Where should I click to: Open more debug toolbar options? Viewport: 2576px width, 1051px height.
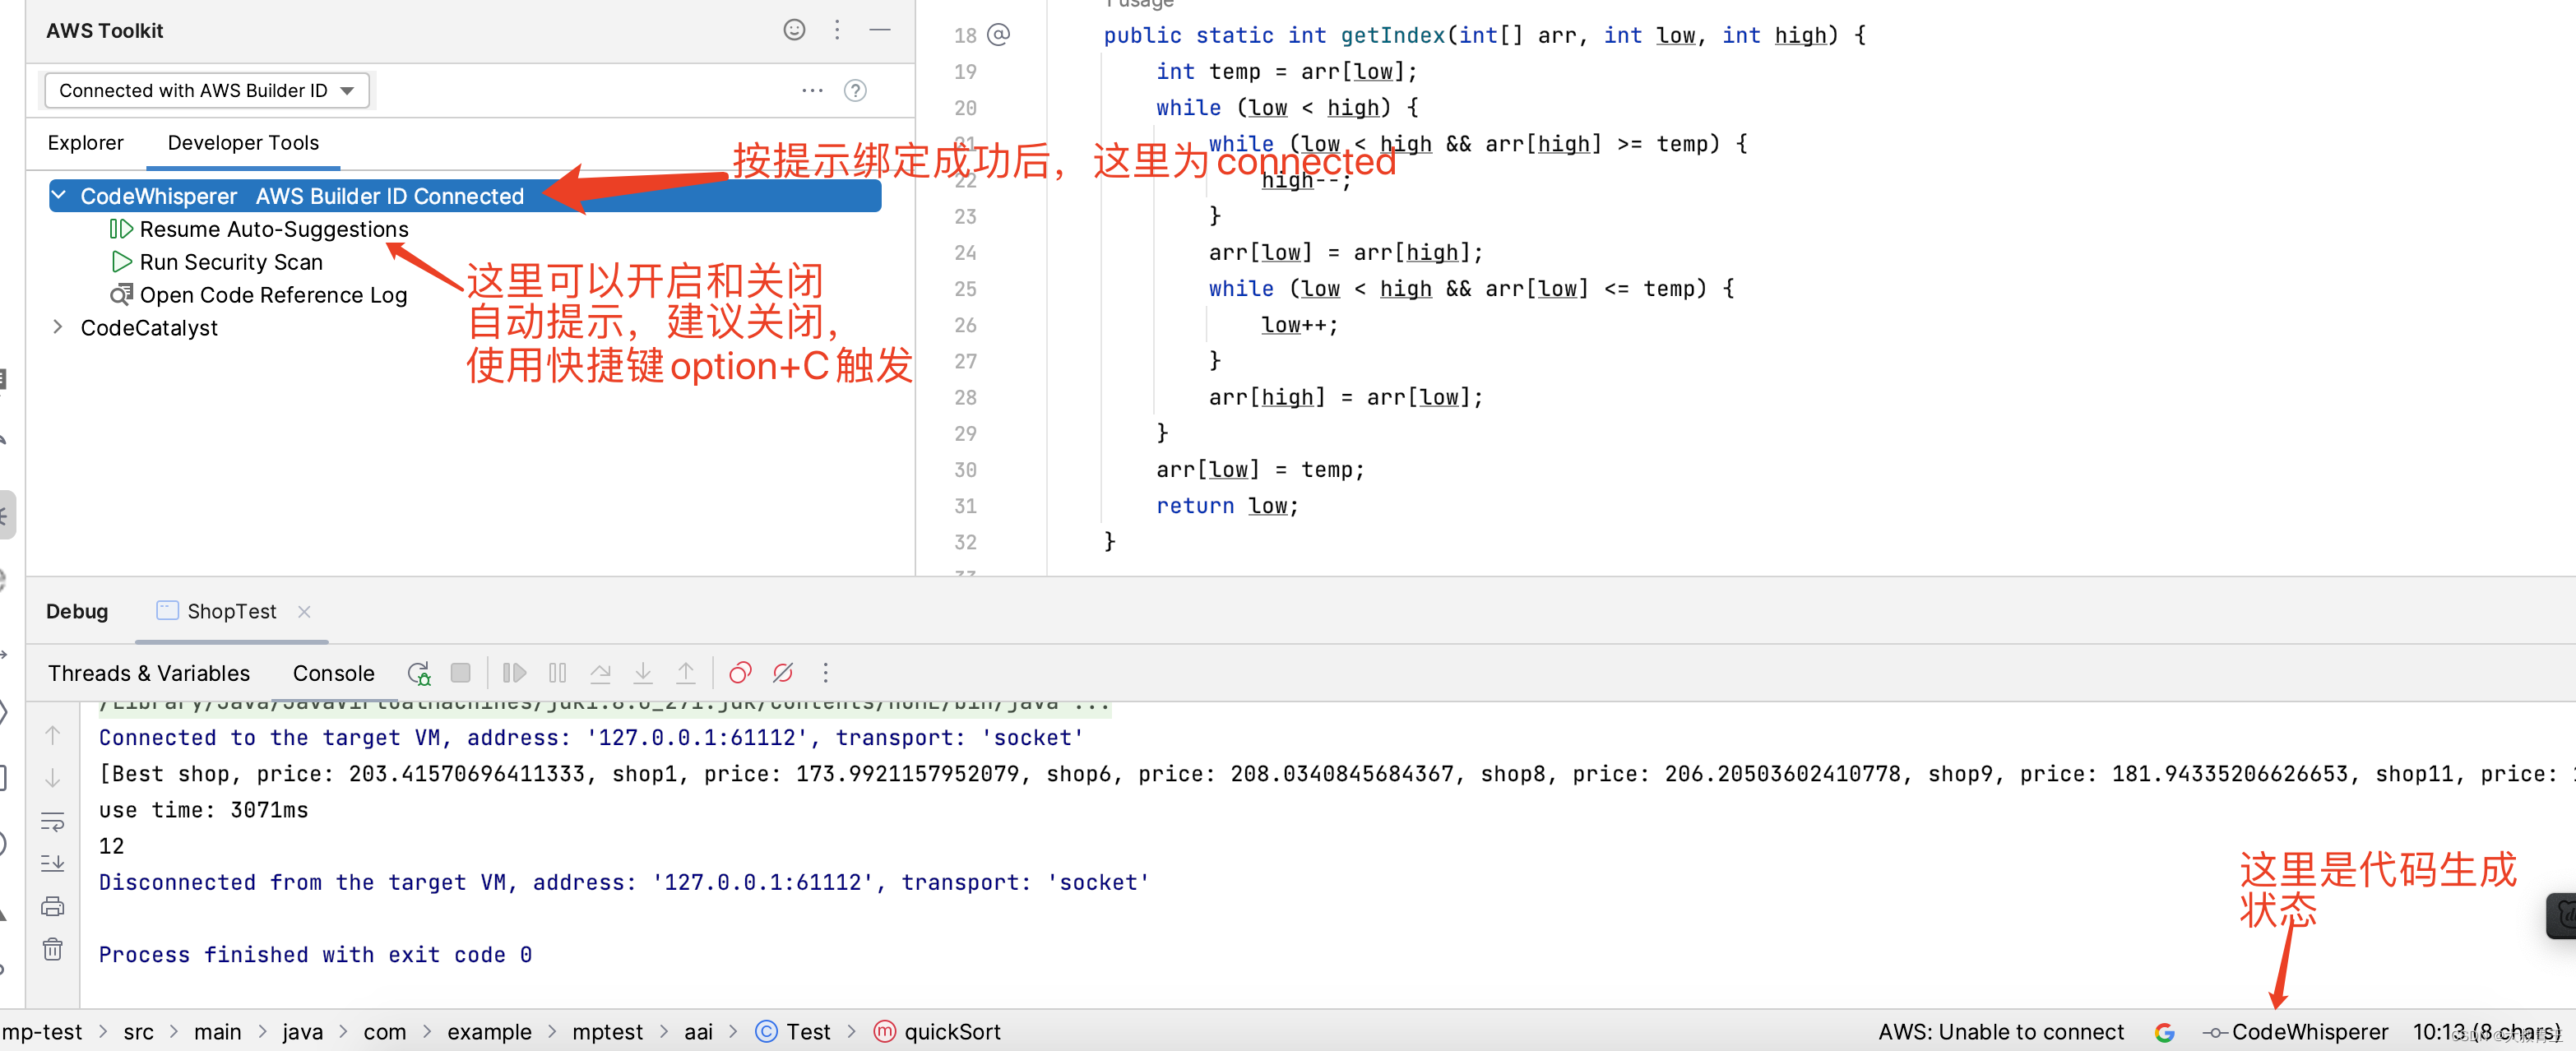pyautogui.click(x=825, y=673)
